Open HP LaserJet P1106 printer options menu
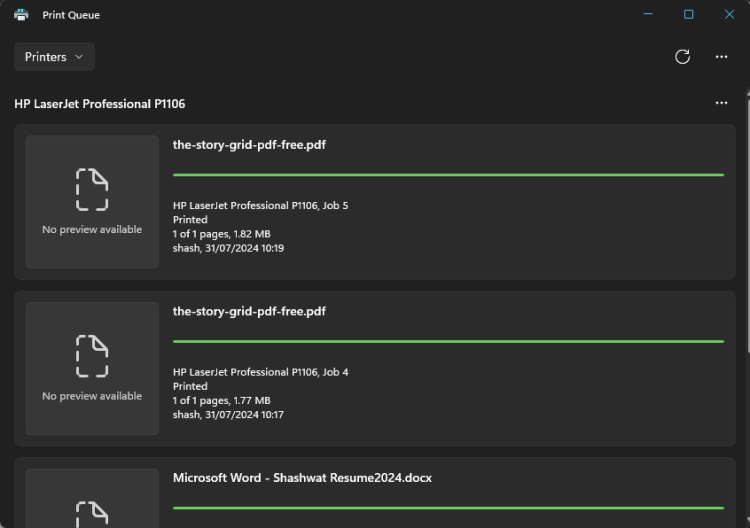750x528 pixels. click(x=721, y=103)
